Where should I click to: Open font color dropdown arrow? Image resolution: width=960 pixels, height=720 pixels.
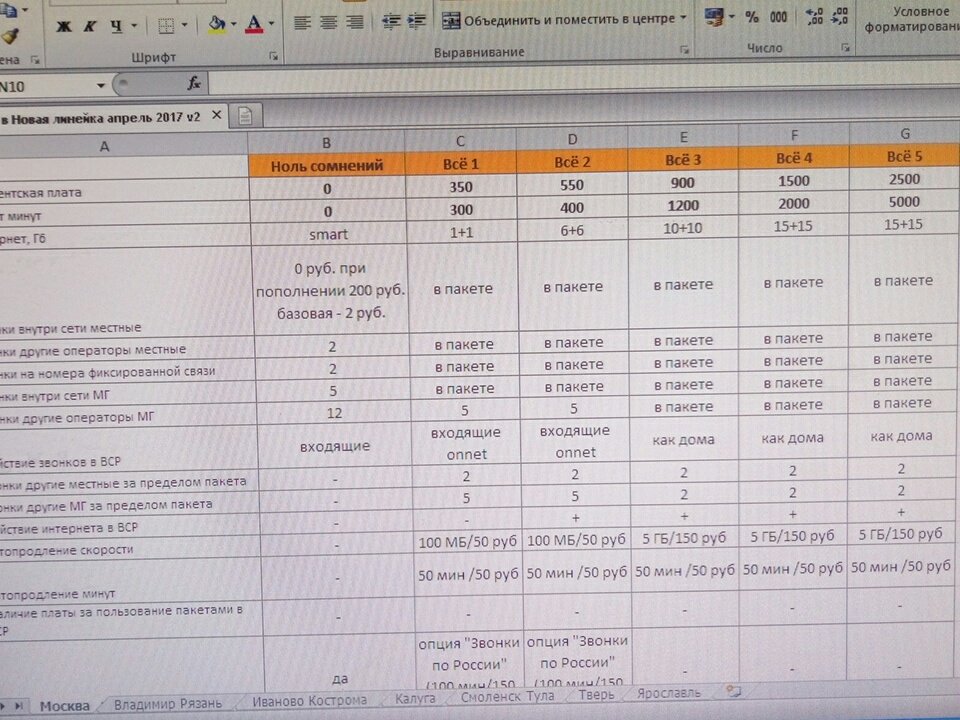pyautogui.click(x=271, y=24)
